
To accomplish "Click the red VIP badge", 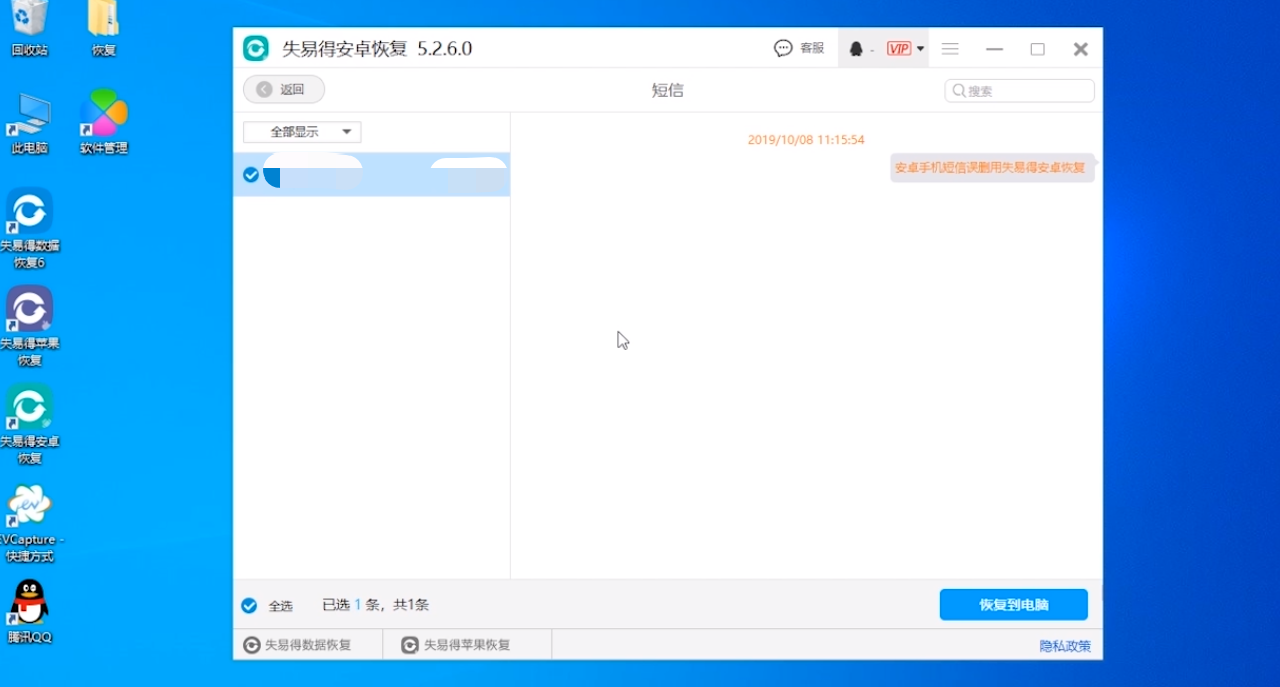I will click(x=899, y=49).
